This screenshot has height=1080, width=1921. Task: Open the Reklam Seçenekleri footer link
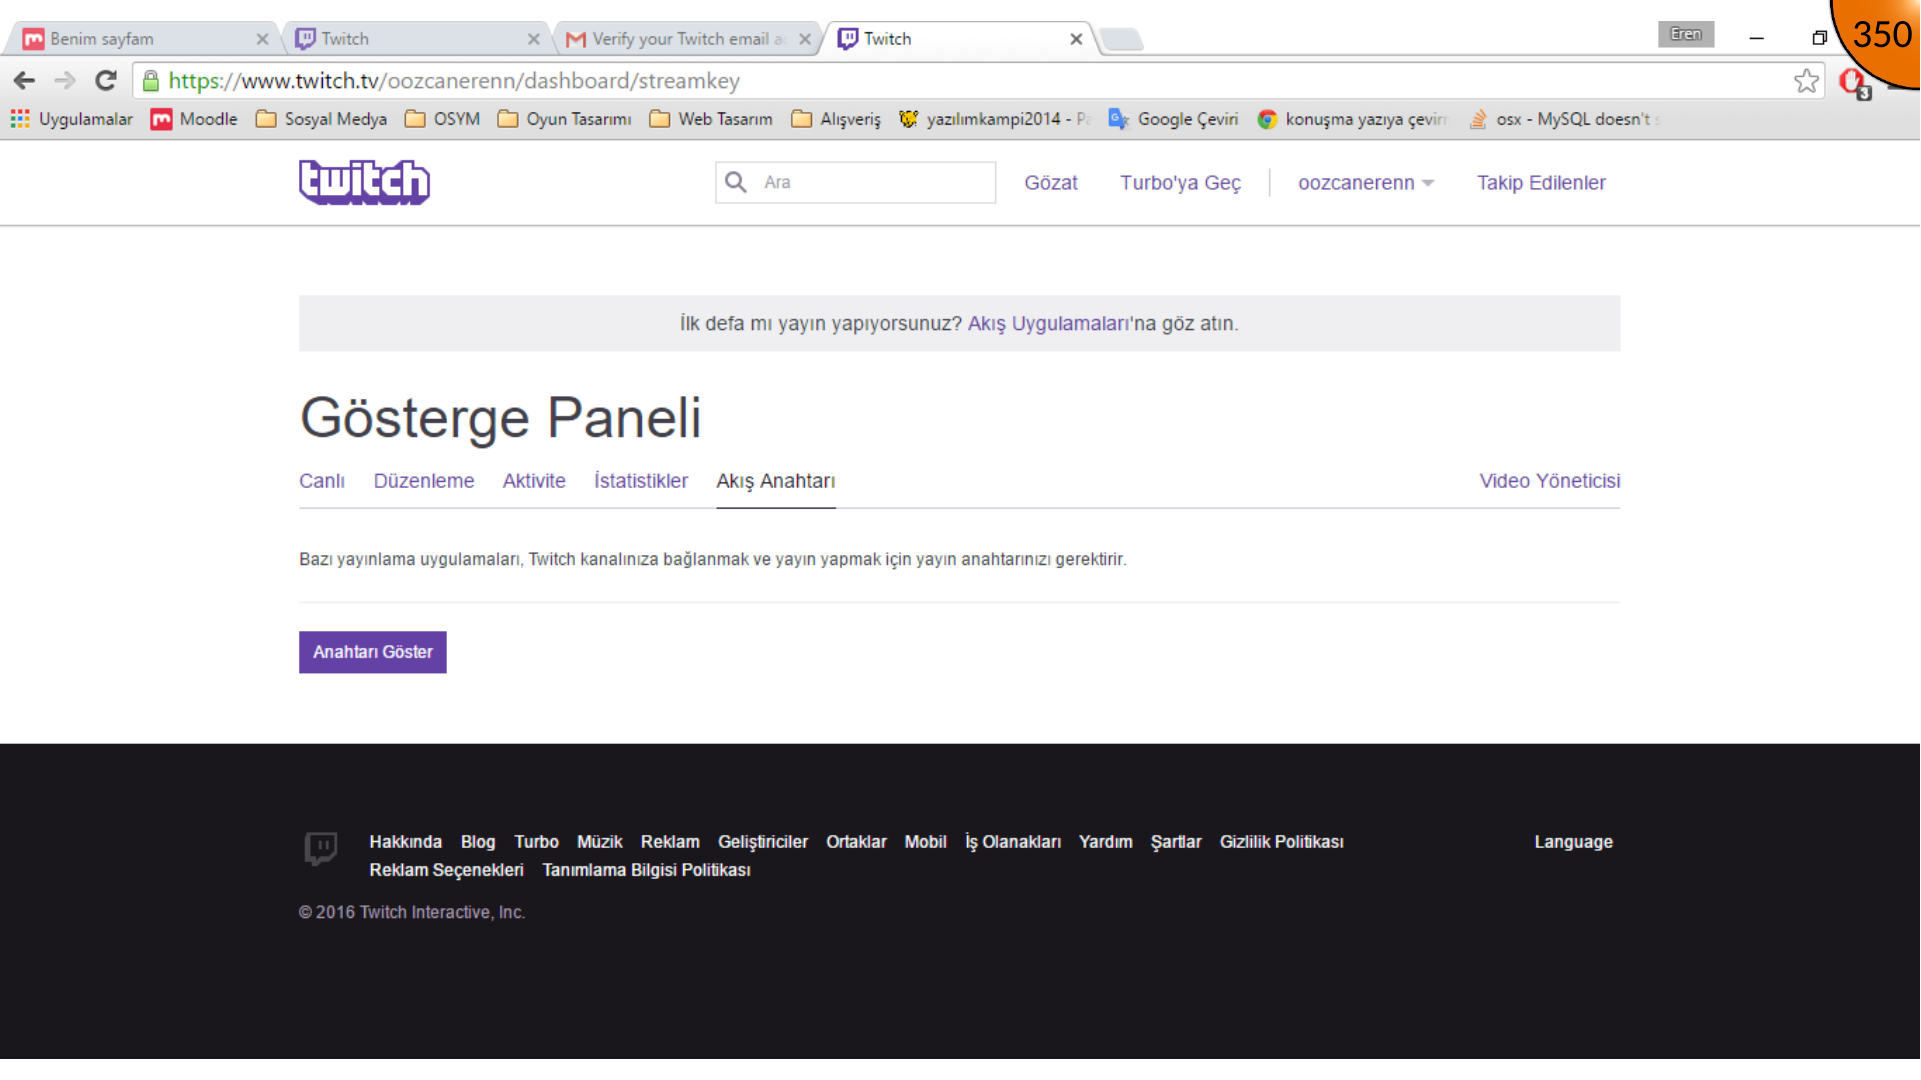tap(447, 870)
